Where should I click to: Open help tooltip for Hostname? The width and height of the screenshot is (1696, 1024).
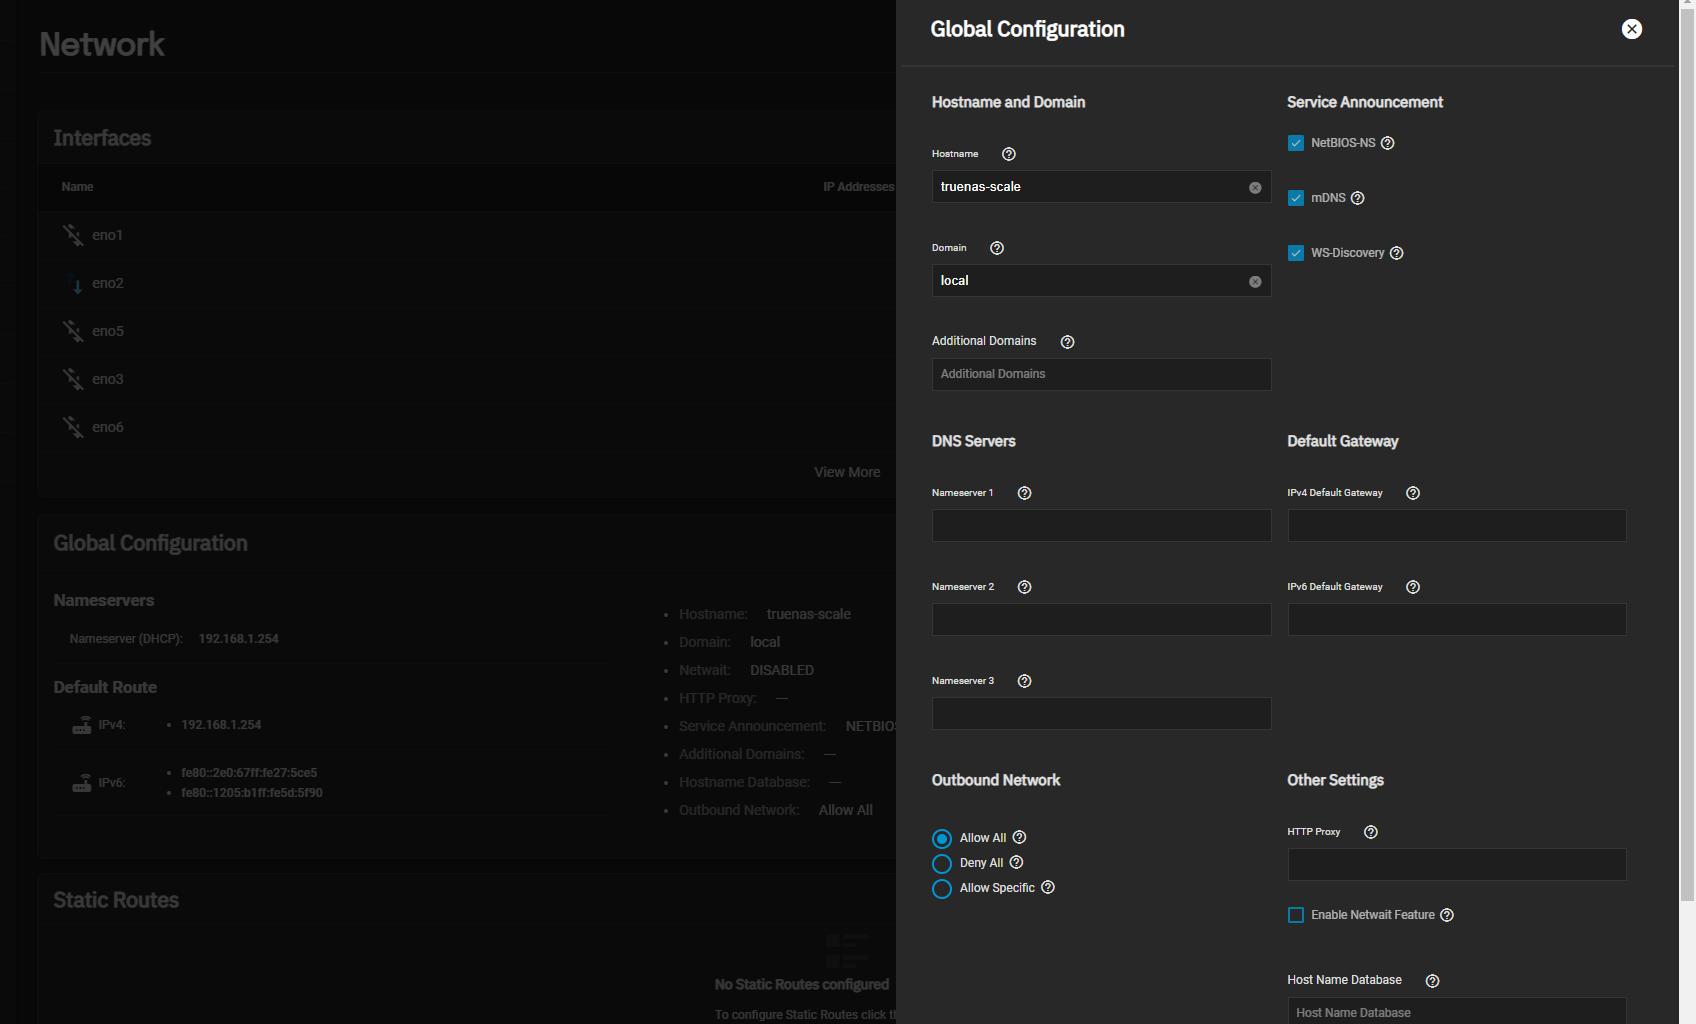[x=1008, y=154]
